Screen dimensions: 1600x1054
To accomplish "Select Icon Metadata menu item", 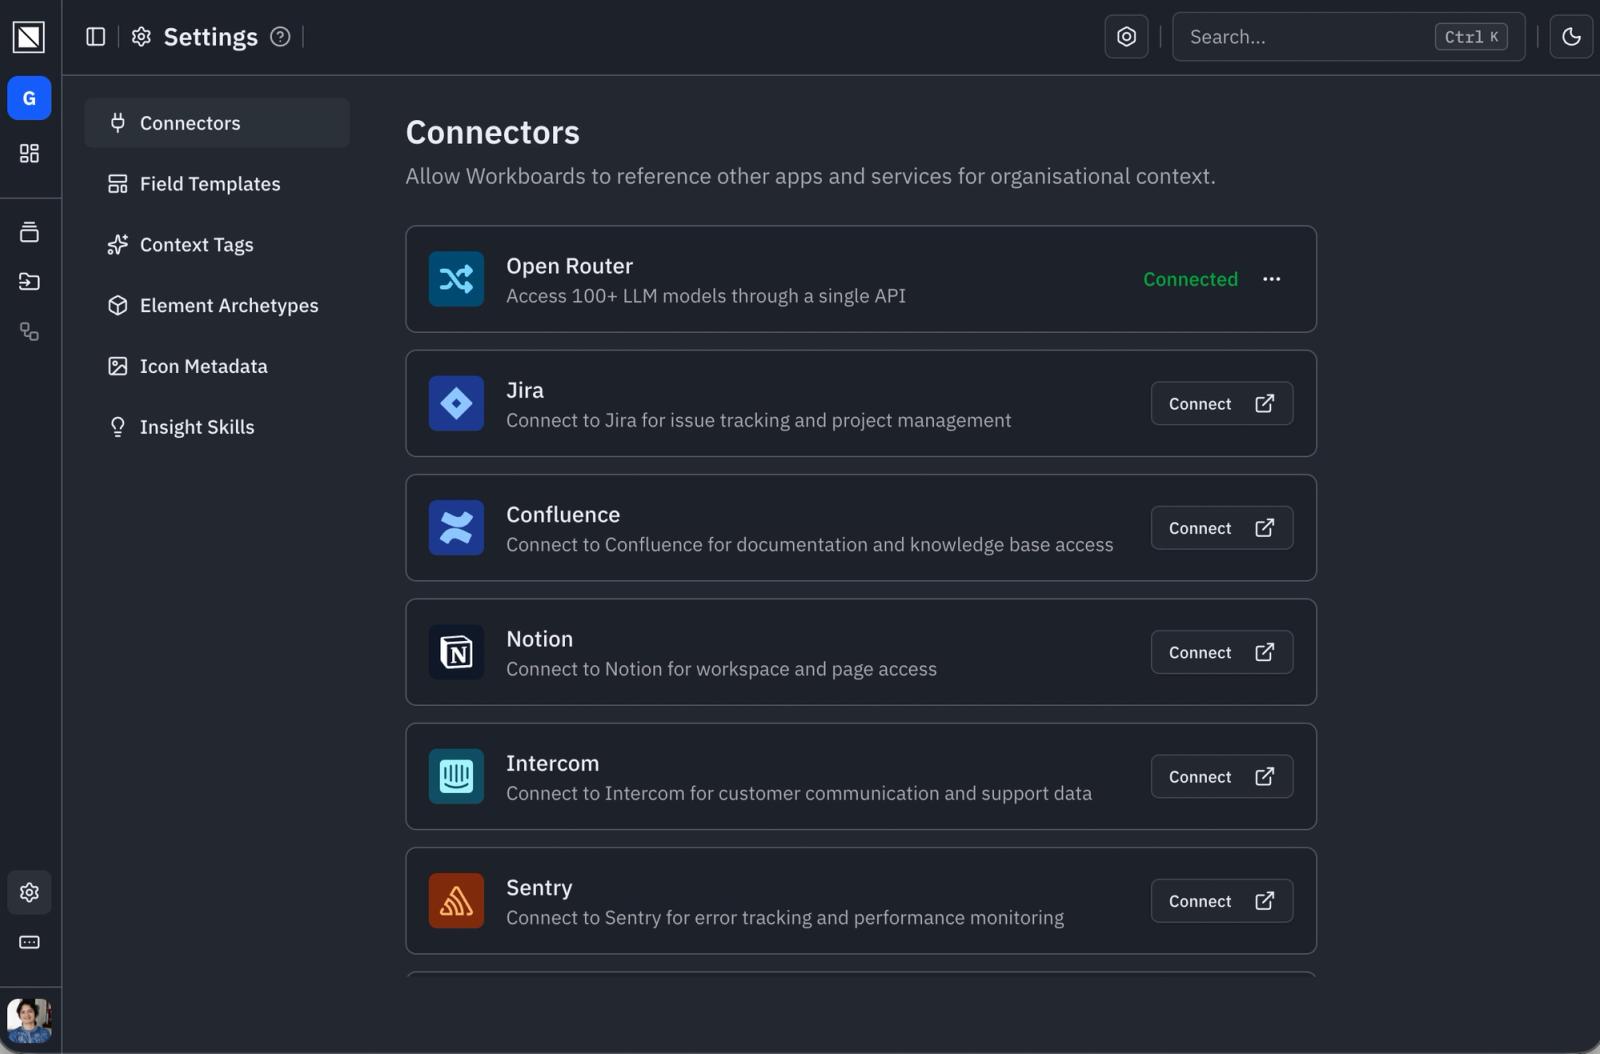I will (x=217, y=366).
